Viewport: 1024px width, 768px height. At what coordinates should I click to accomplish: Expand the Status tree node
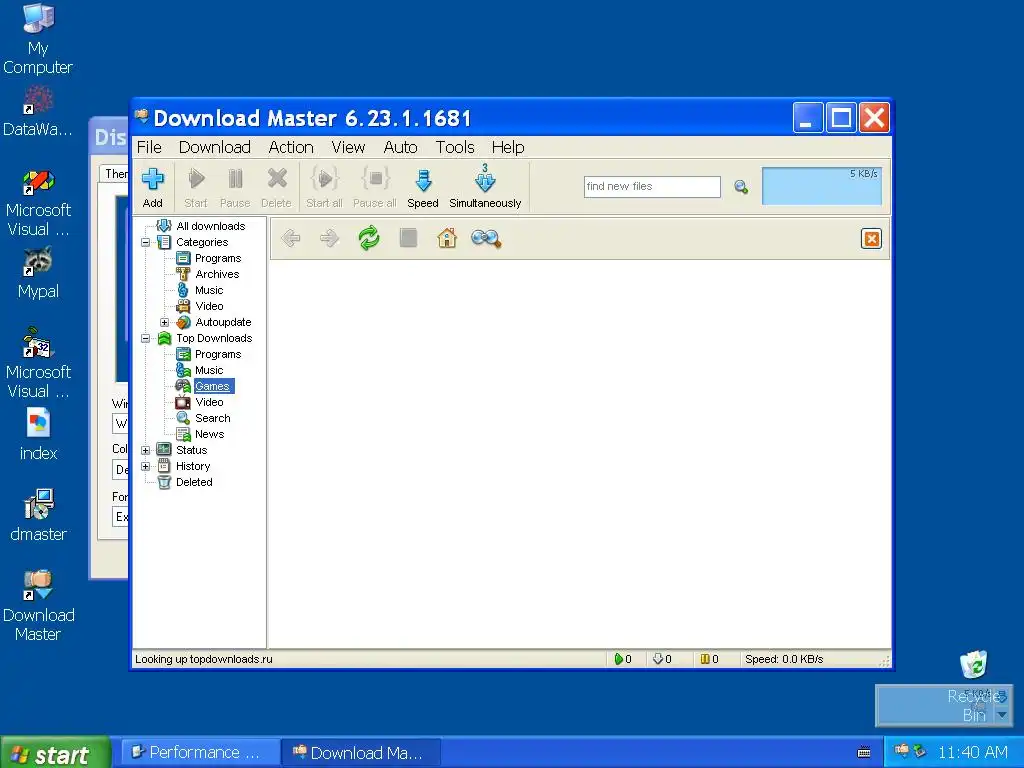coord(146,451)
